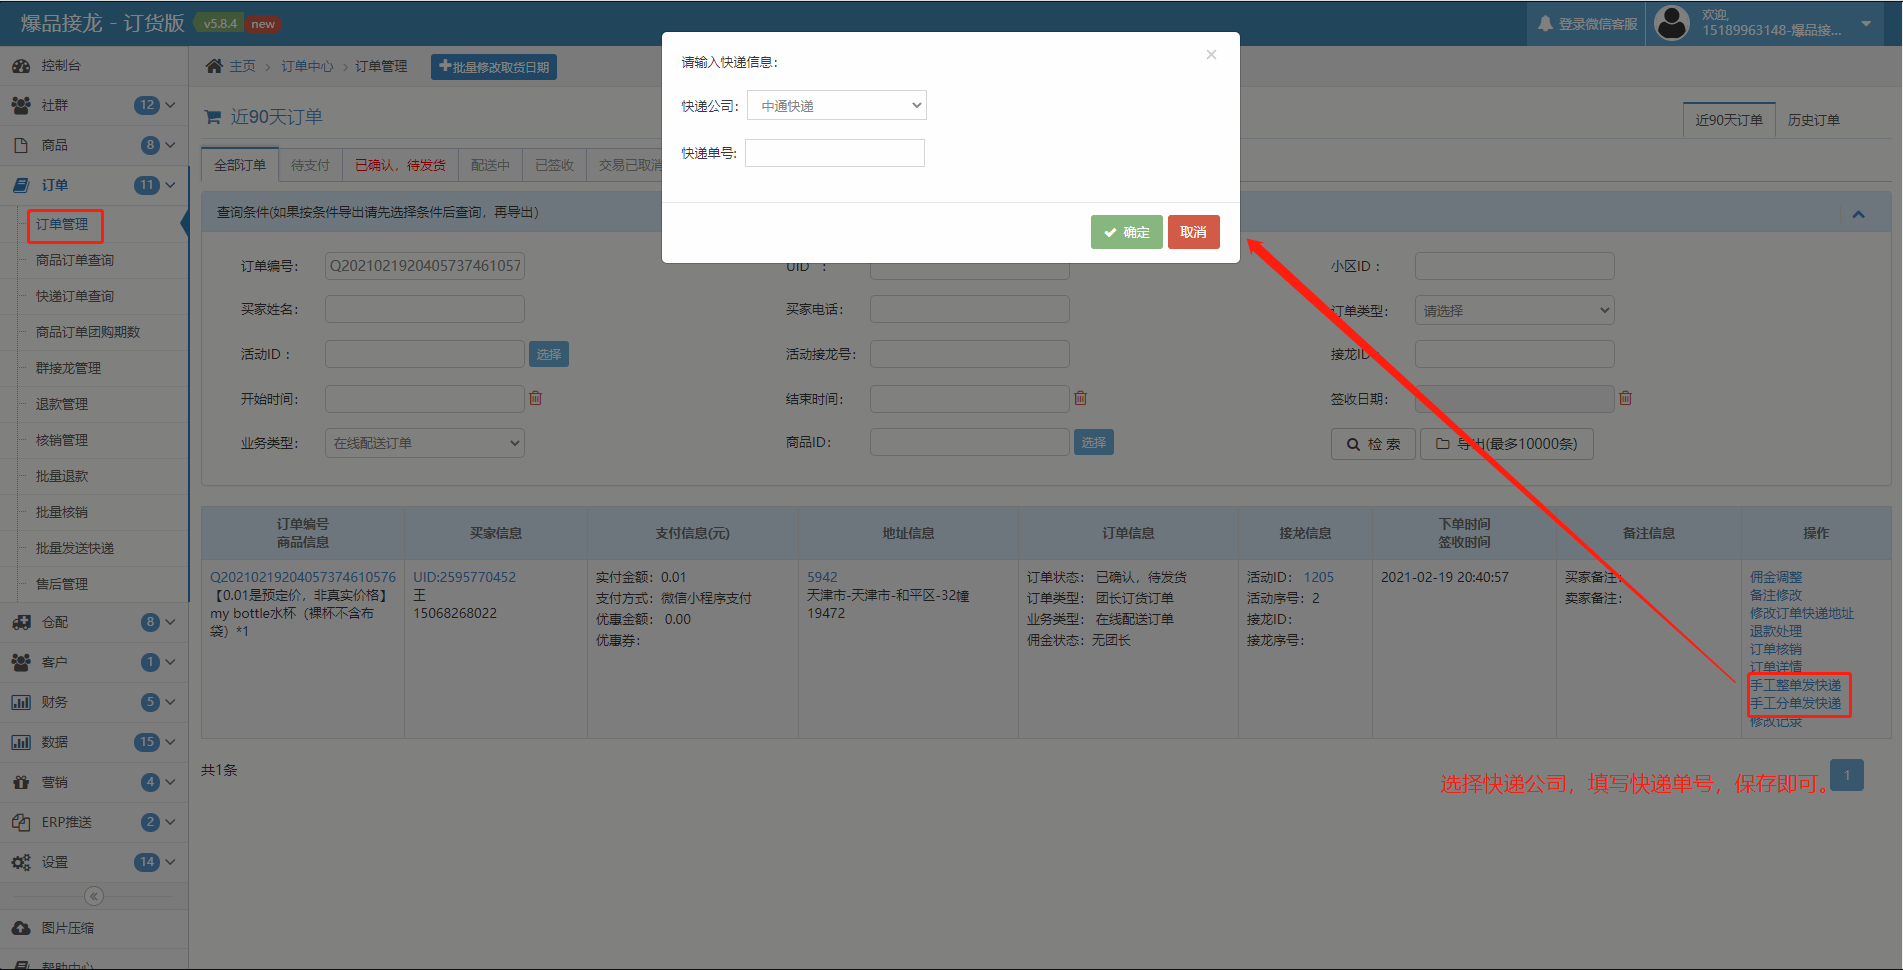Open order link Q20210219204057374610576
This screenshot has width=1903, height=970.
pos(303,577)
